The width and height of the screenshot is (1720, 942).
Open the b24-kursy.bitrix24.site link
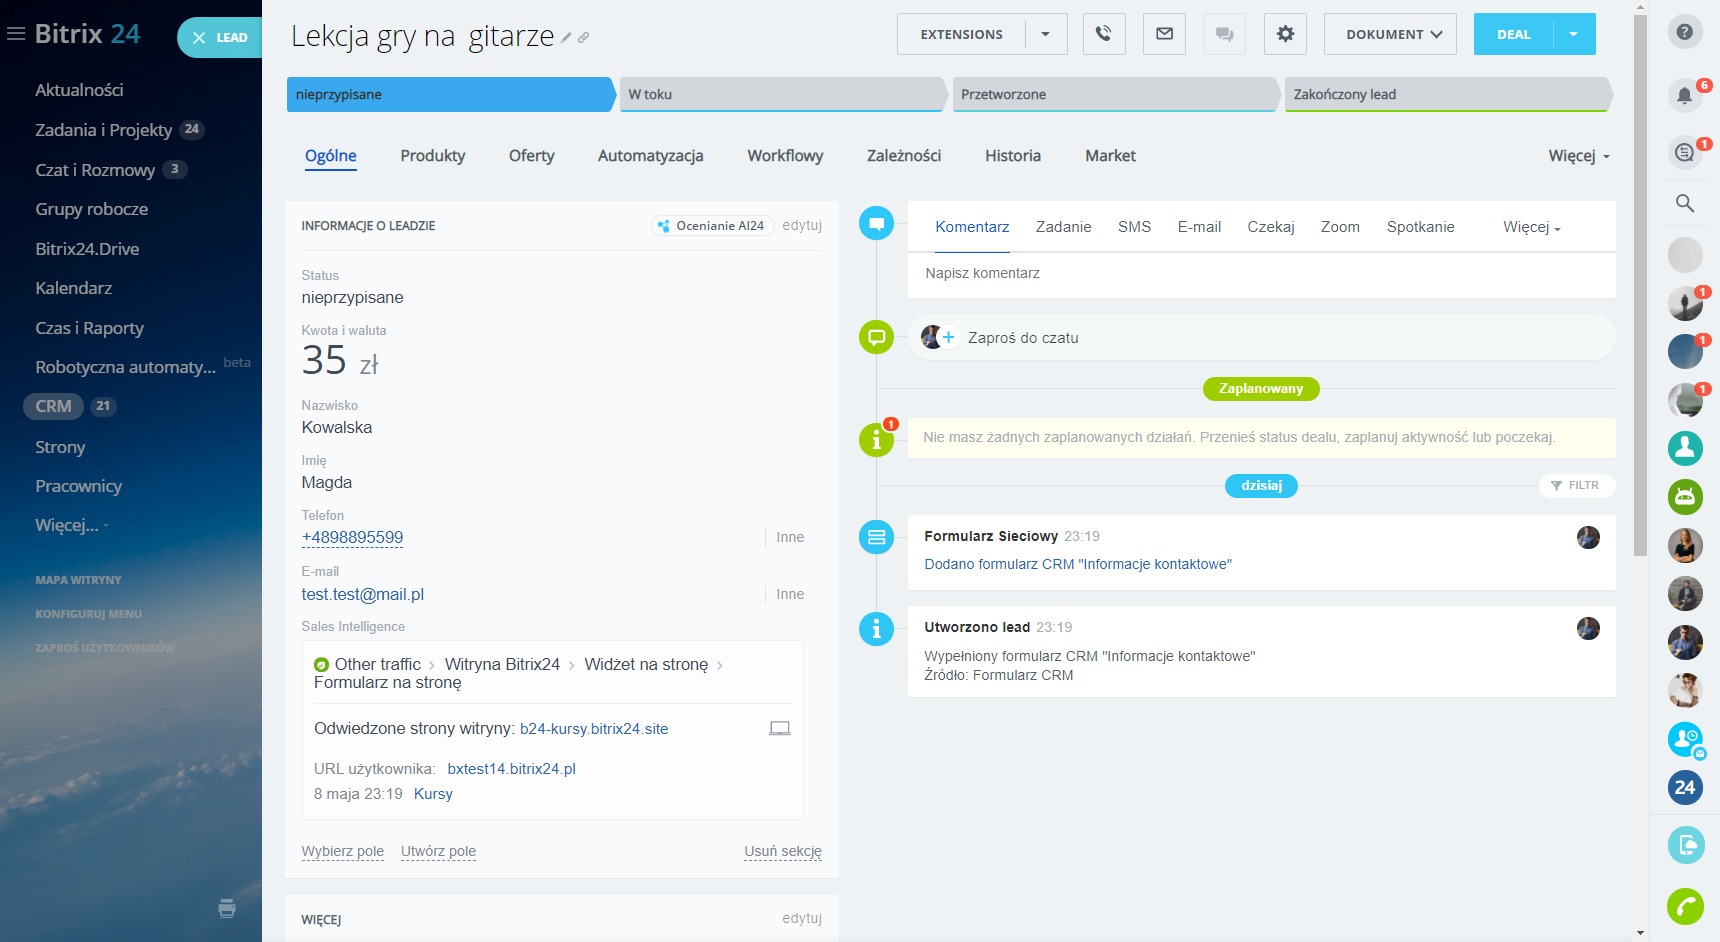pyautogui.click(x=594, y=729)
